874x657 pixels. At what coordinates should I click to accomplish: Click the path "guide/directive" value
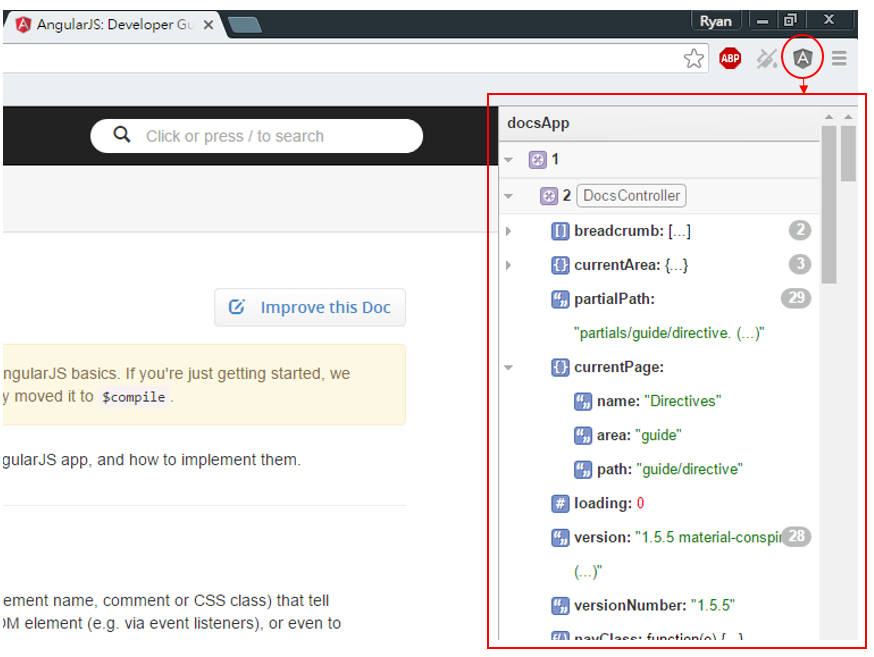pos(690,469)
